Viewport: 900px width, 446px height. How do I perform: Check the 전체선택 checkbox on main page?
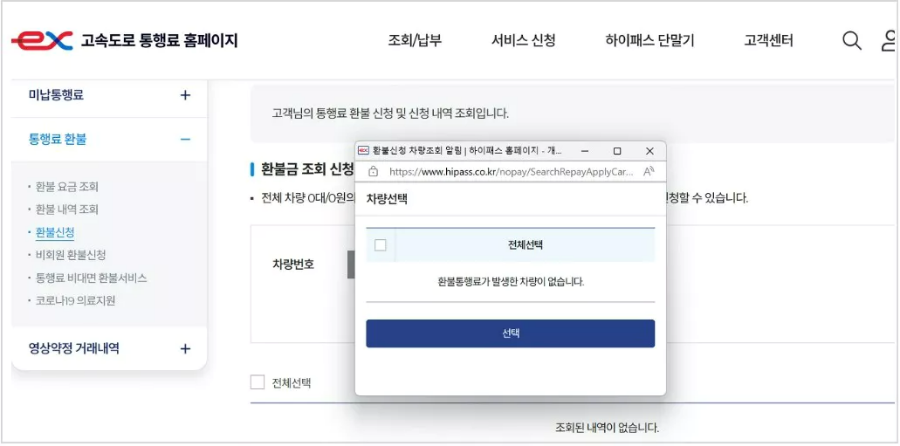point(257,382)
